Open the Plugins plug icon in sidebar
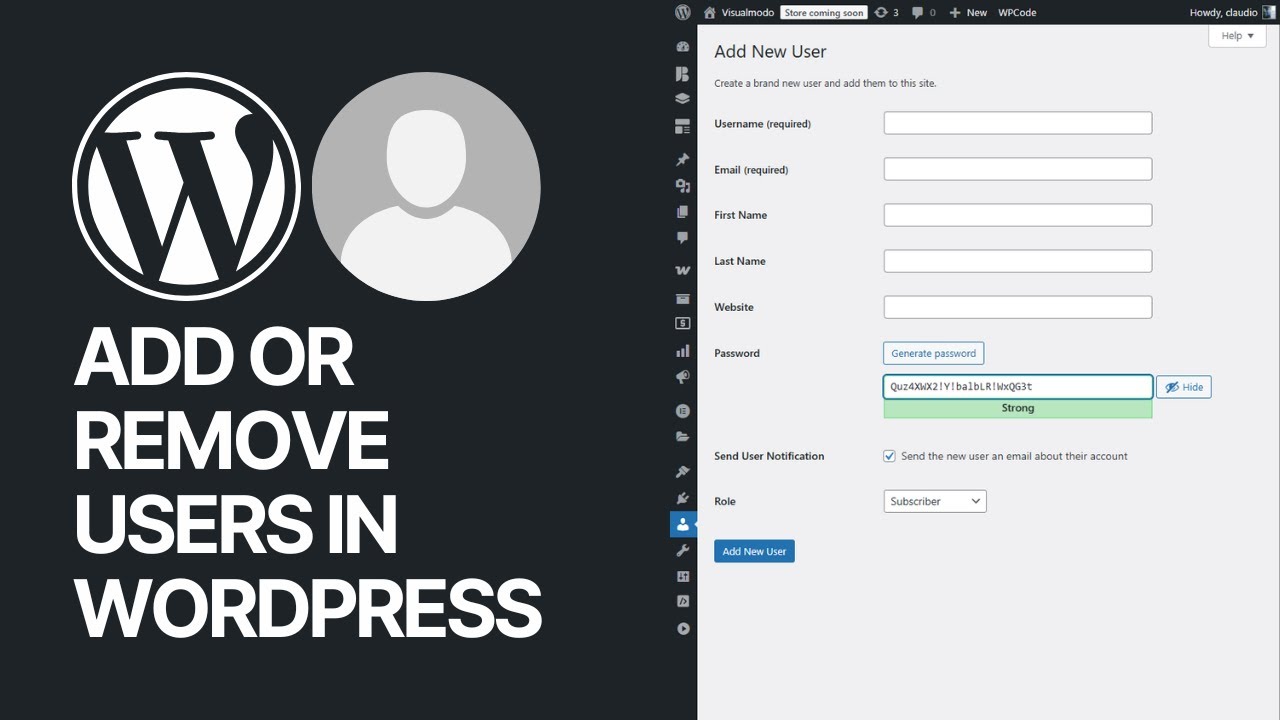This screenshot has height=720, width=1280. click(683, 497)
